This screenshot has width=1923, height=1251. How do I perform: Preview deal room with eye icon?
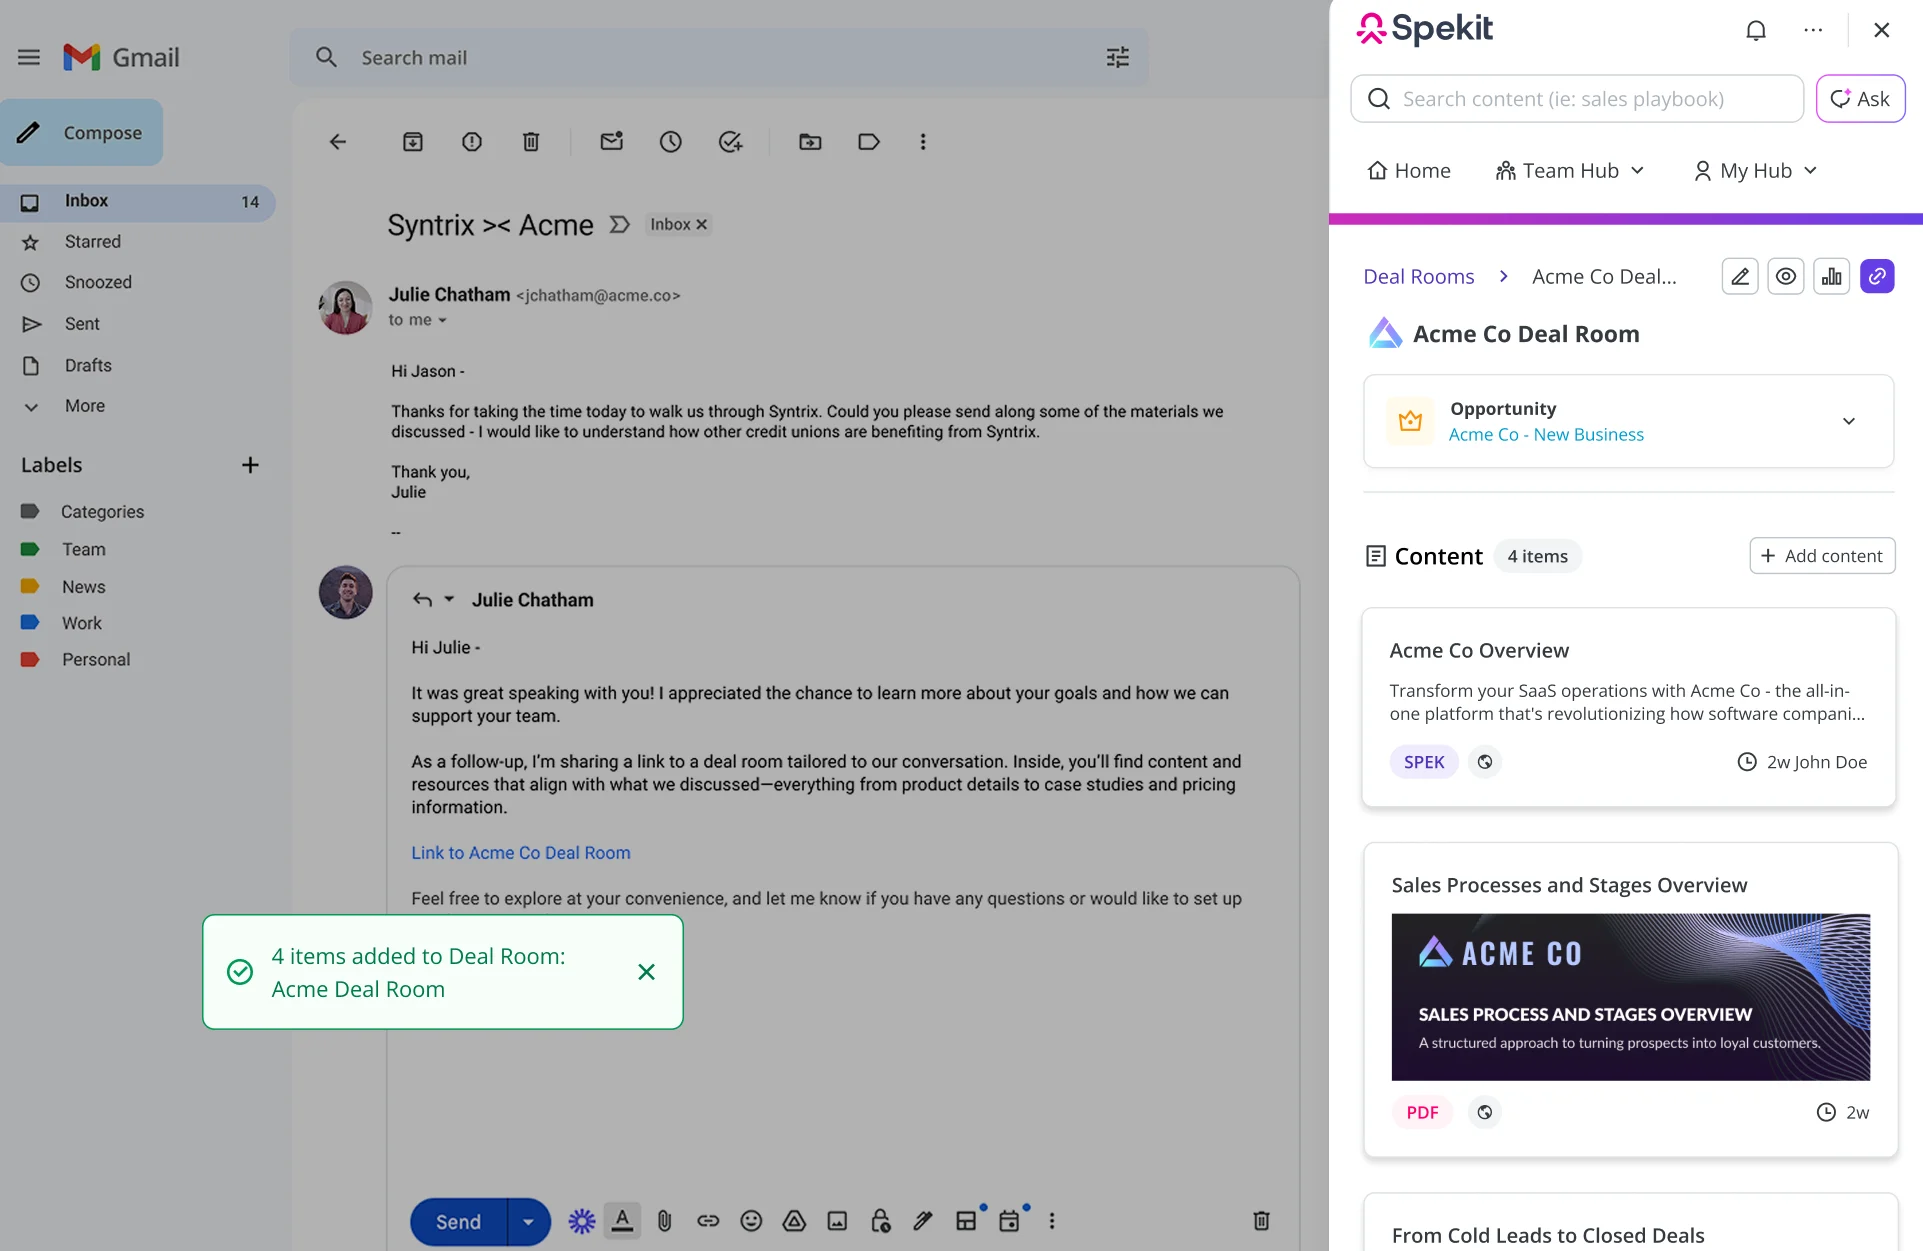(x=1786, y=277)
